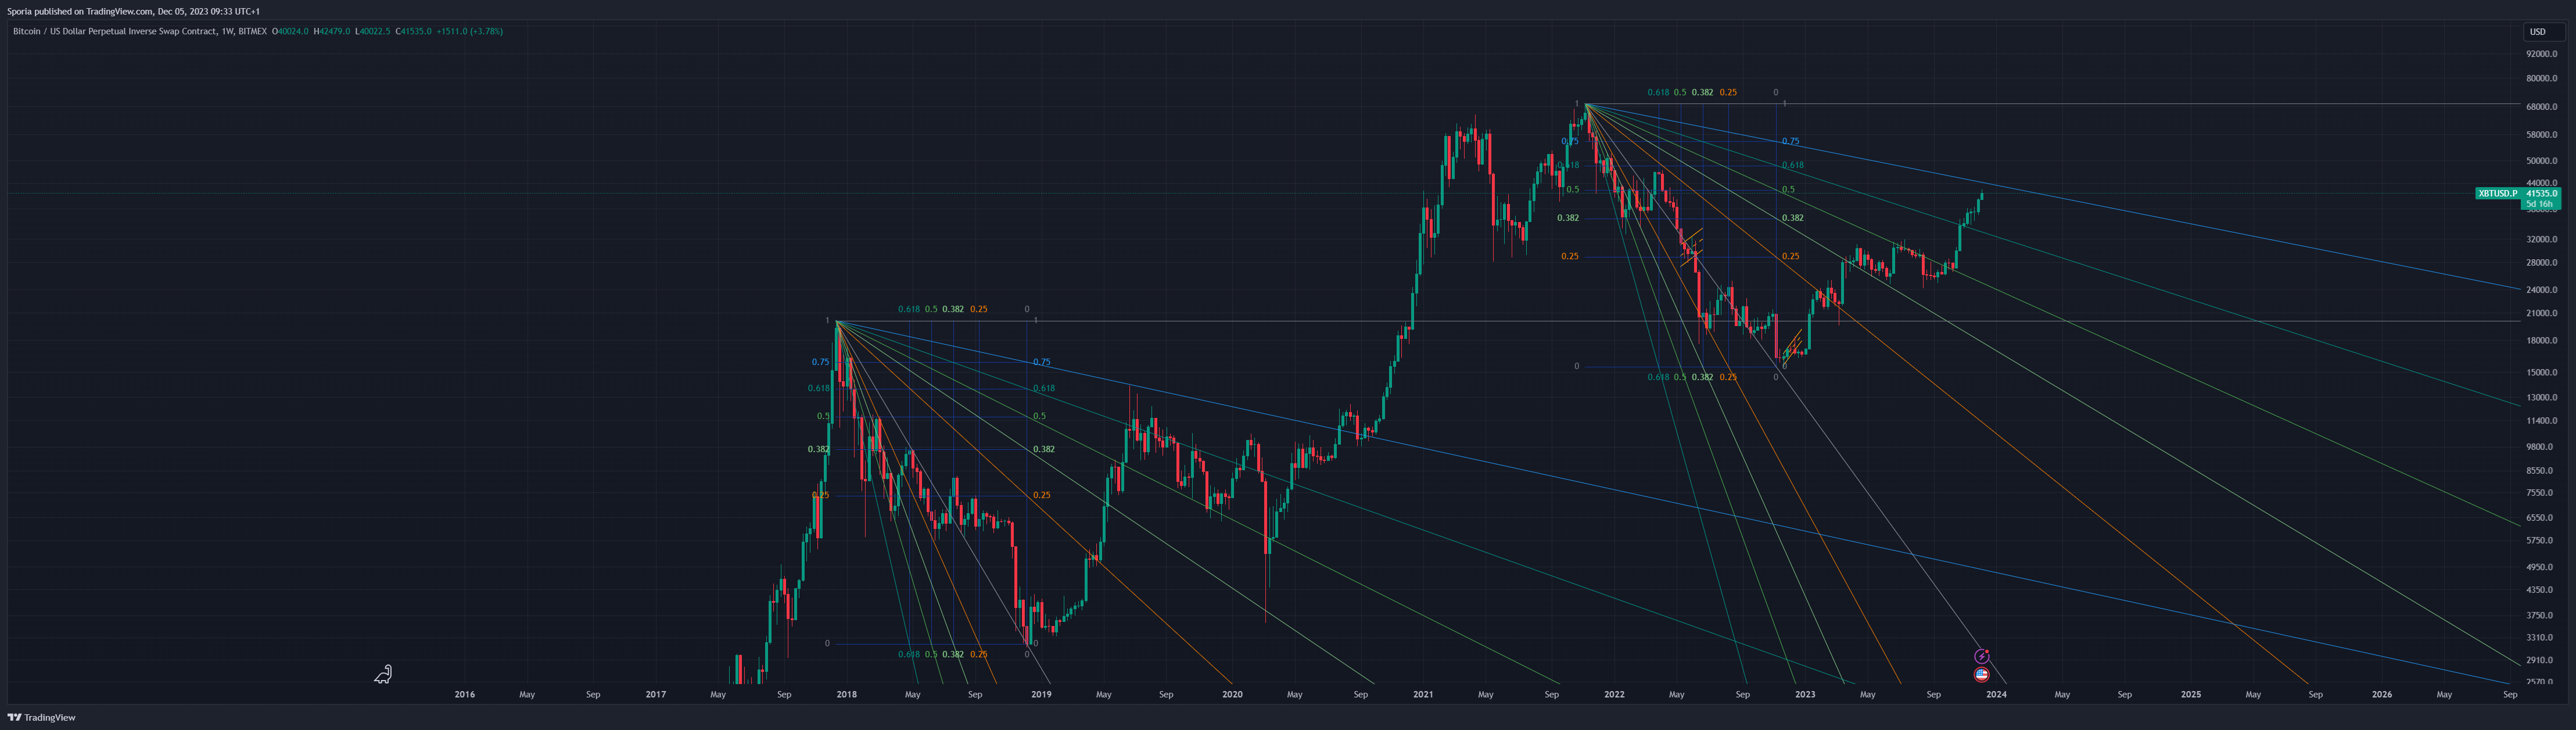Click the 2024 label on time axis
Image resolution: width=2576 pixels, height=730 pixels.
point(1996,694)
